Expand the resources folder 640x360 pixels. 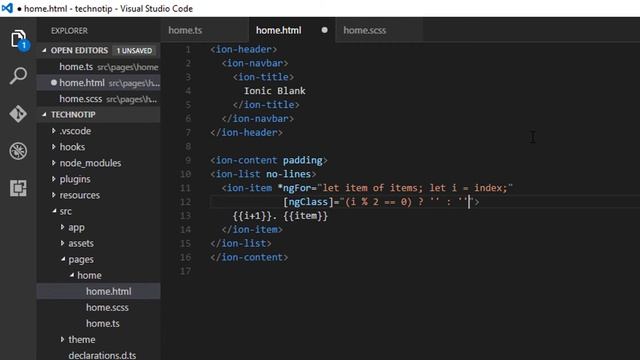click(53, 195)
